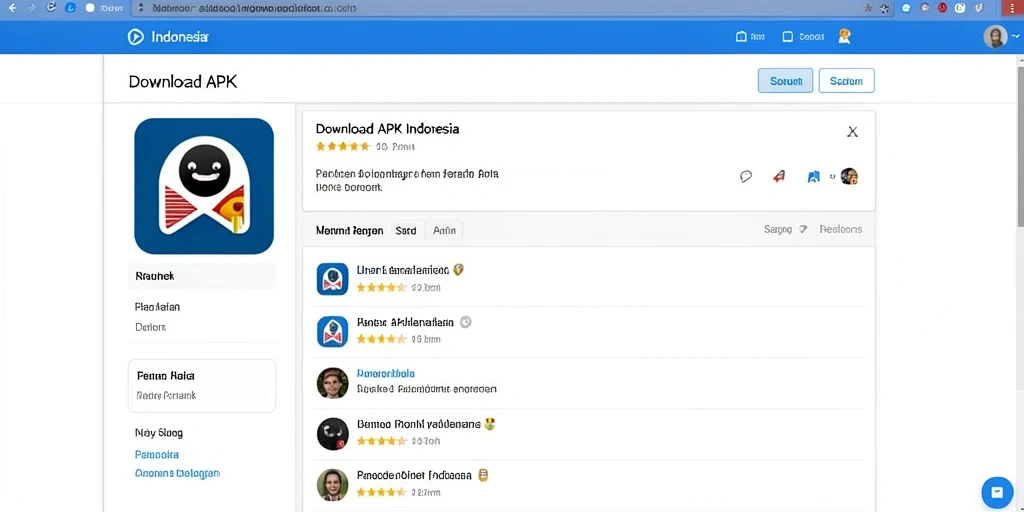1024x512 pixels.
Task: Open the second list row's blue app icon
Action: (x=332, y=331)
